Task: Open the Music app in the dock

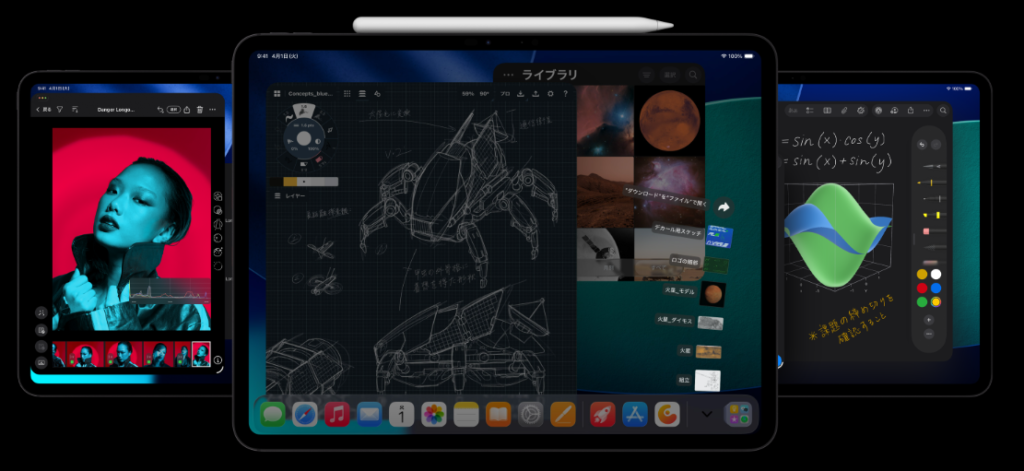Action: coord(337,413)
